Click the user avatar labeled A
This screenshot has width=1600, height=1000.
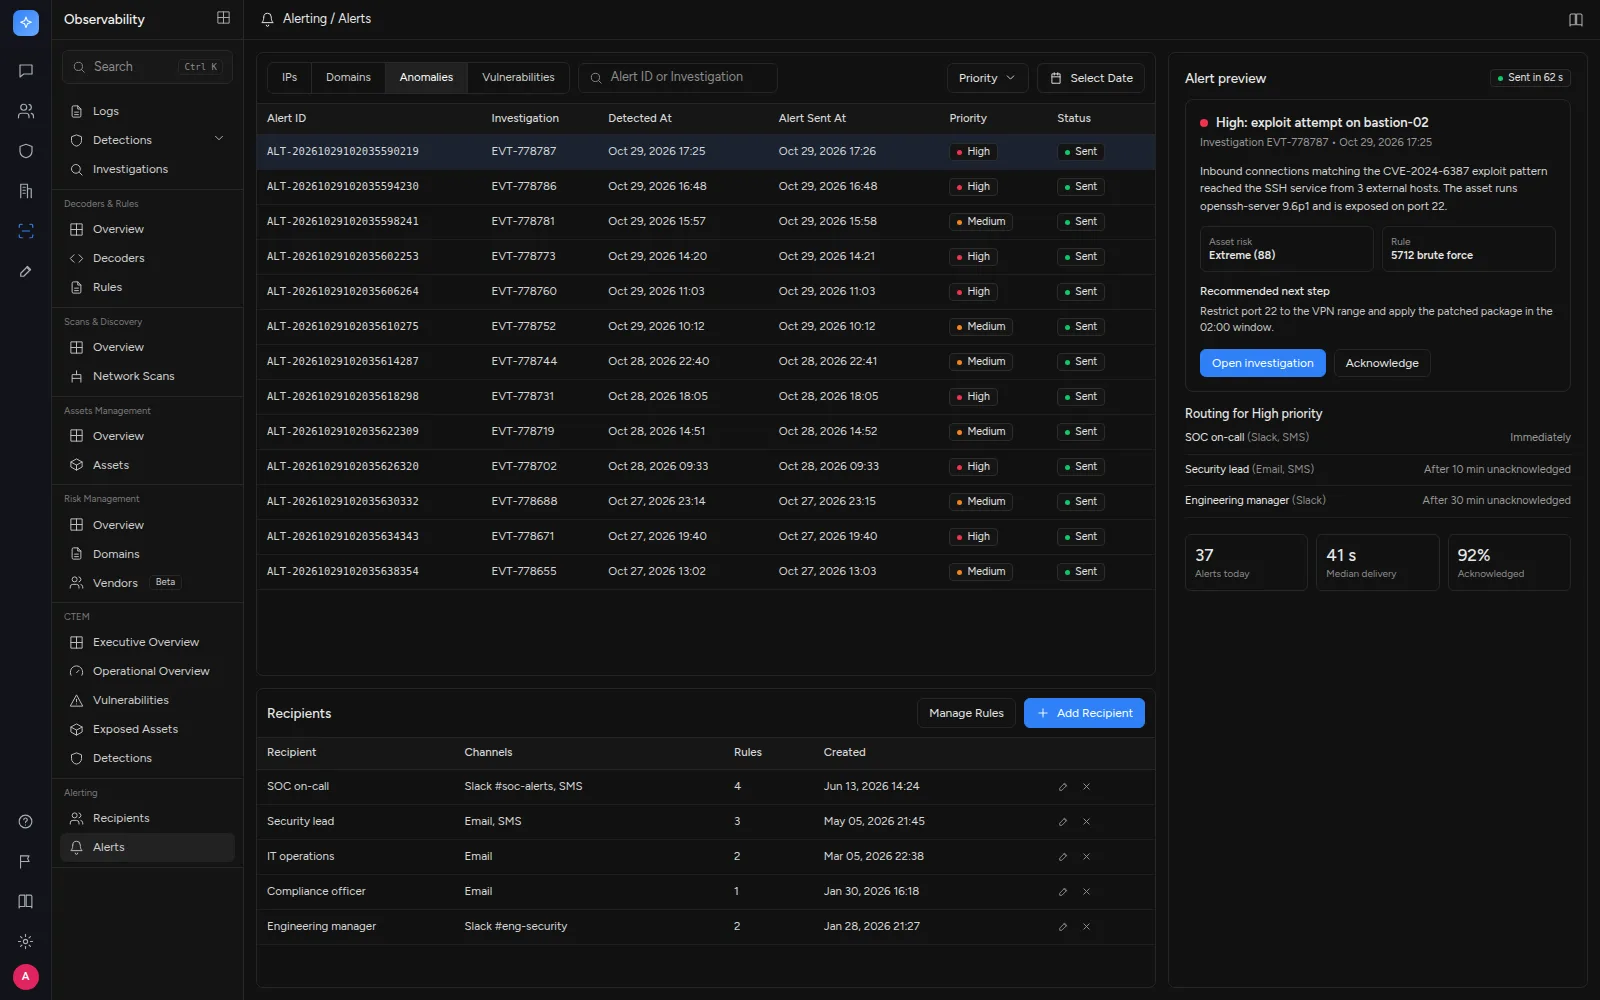tap(26, 977)
